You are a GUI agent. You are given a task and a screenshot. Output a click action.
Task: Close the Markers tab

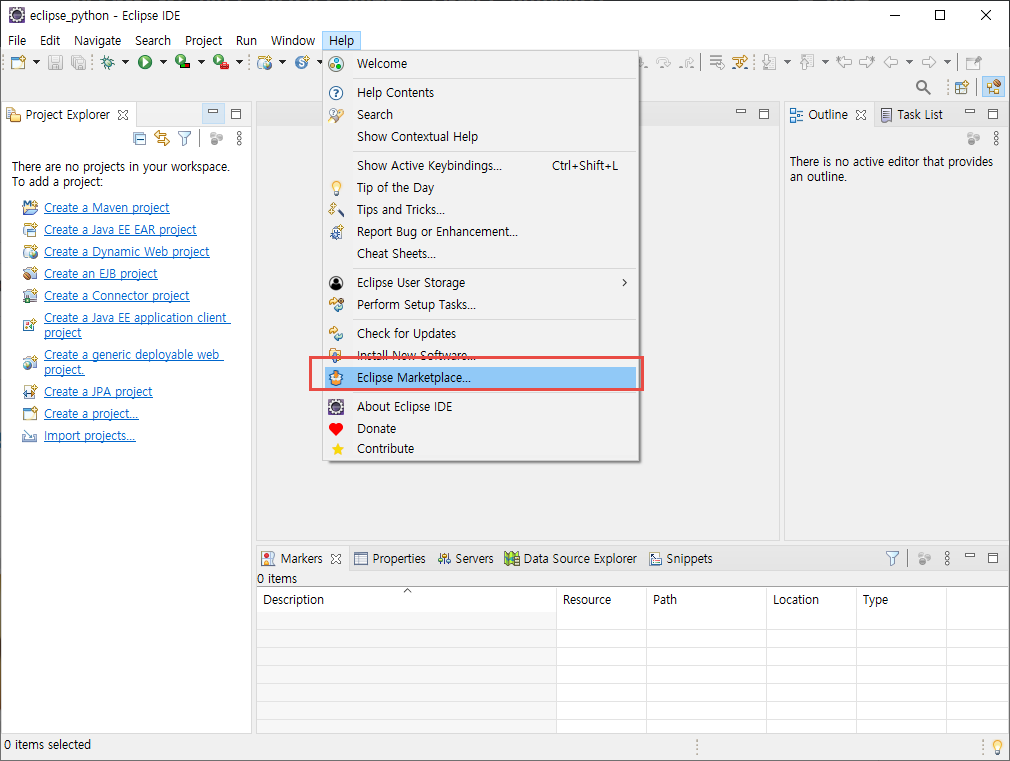pos(336,559)
